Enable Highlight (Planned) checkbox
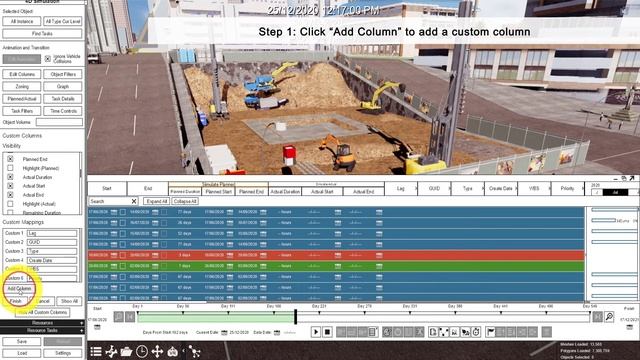Image resolution: width=640 pixels, height=360 pixels. [10, 168]
